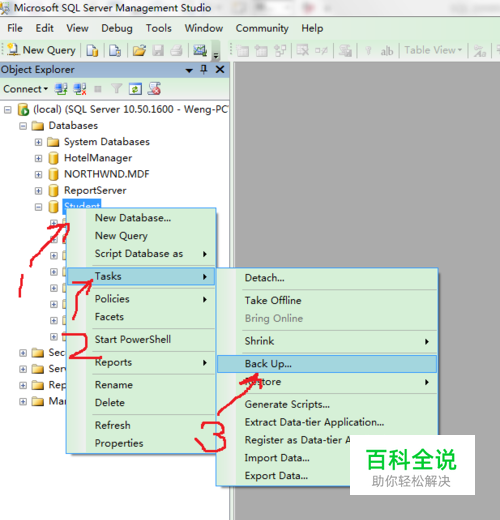
Task: Open the Shrink submenu
Action: pyautogui.click(x=327, y=341)
